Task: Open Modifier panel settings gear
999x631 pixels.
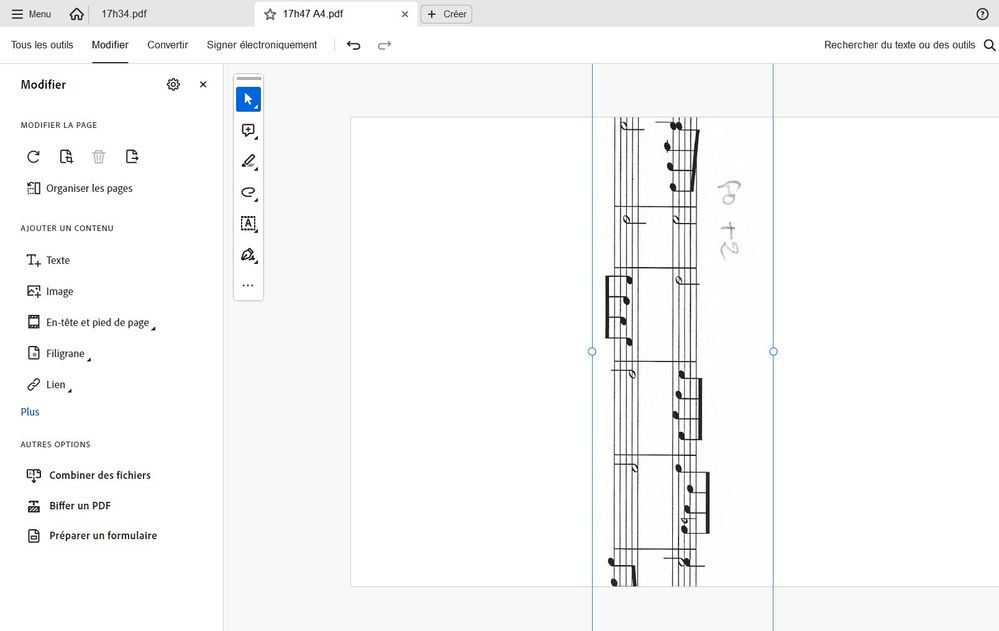Action: (173, 84)
